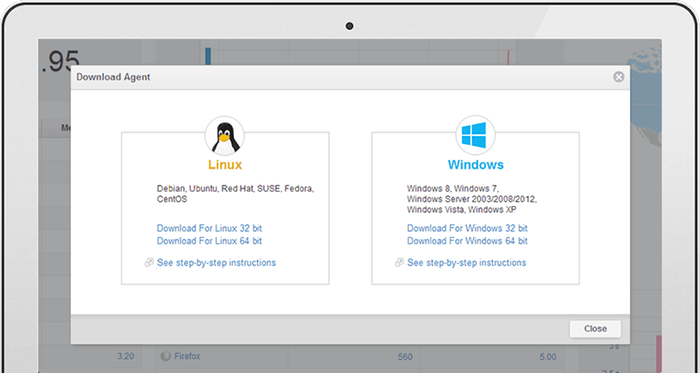700x373 pixels.
Task: Click the Firefox browser icon in background table
Action: click(x=166, y=356)
